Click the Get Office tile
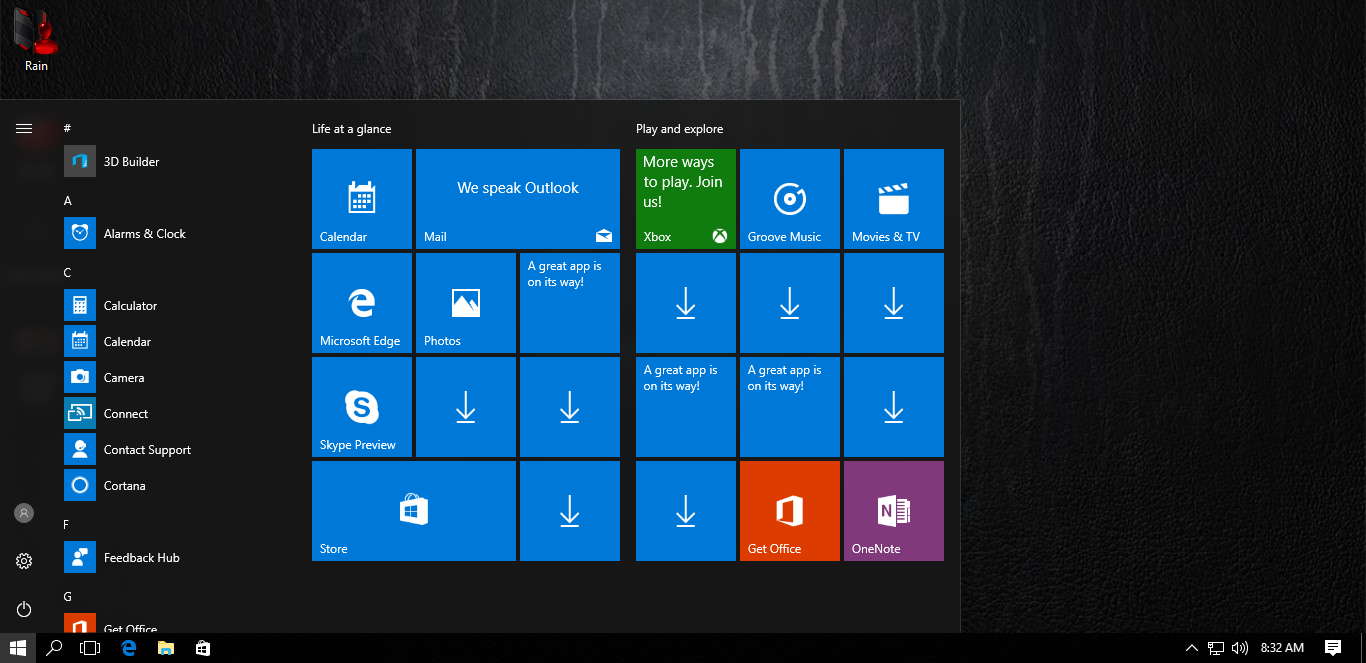The height and width of the screenshot is (663, 1366). [790, 511]
